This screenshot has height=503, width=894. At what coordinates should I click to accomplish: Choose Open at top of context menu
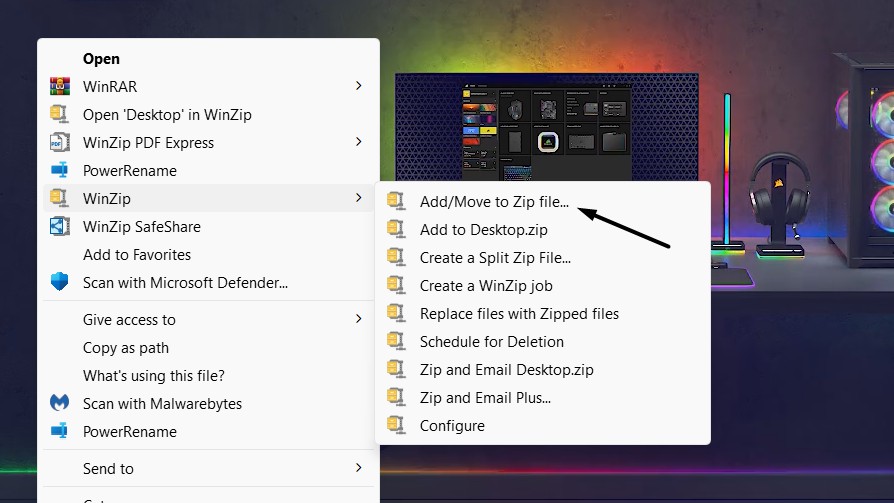coord(209,59)
